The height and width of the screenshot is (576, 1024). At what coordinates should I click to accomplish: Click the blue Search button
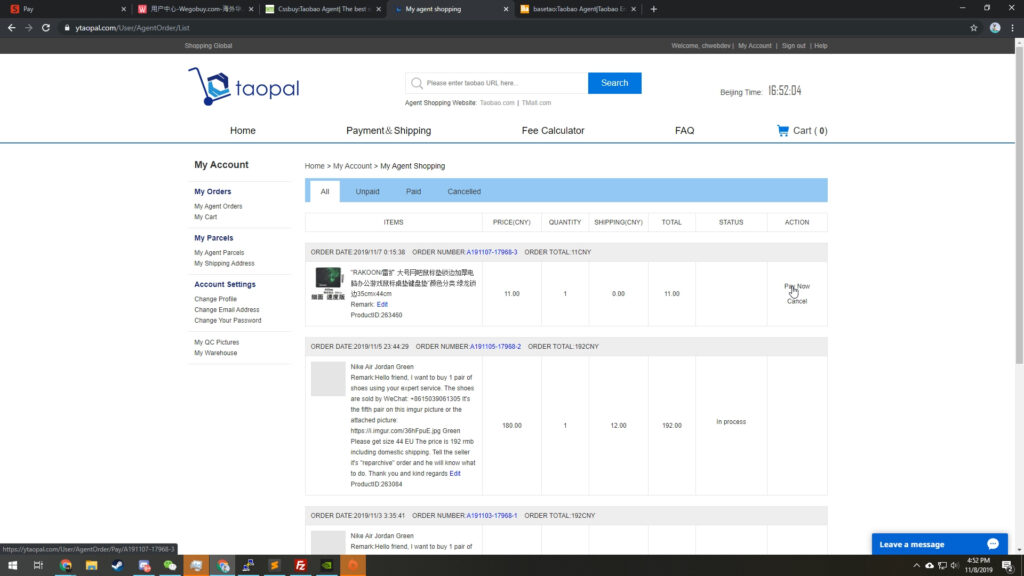(615, 83)
